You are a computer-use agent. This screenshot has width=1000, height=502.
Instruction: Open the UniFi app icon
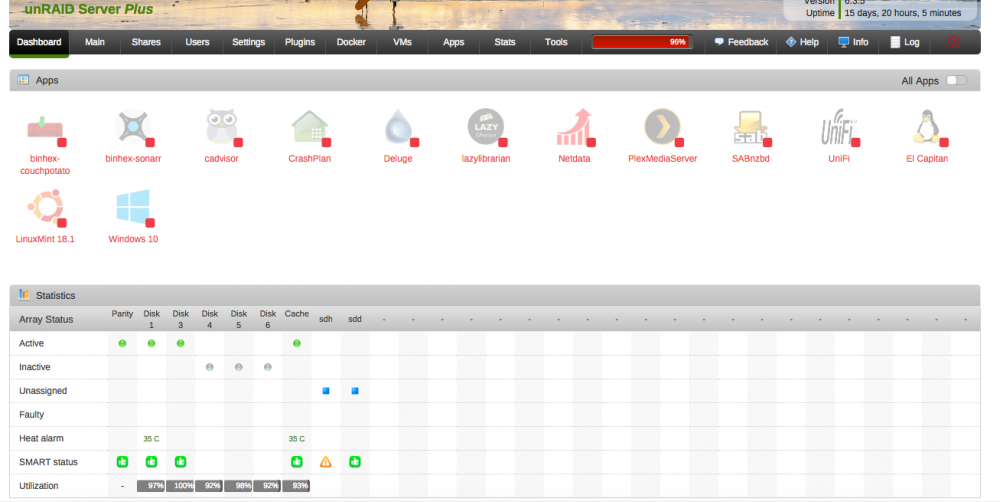coord(839,127)
